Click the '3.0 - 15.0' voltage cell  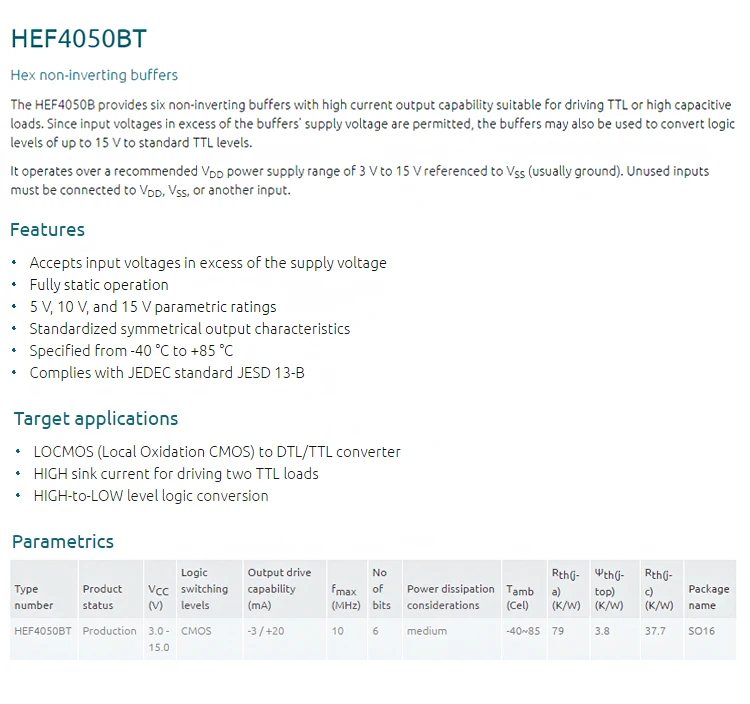(x=159, y=639)
